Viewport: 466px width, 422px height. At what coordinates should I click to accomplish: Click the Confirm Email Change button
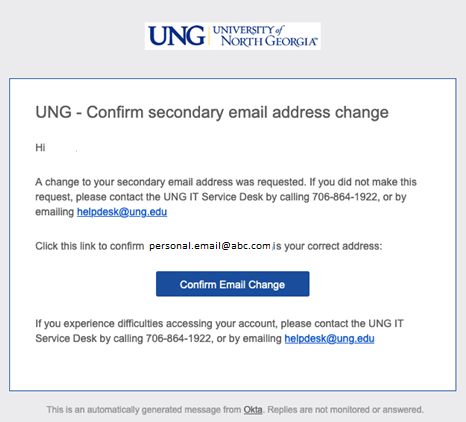(233, 284)
